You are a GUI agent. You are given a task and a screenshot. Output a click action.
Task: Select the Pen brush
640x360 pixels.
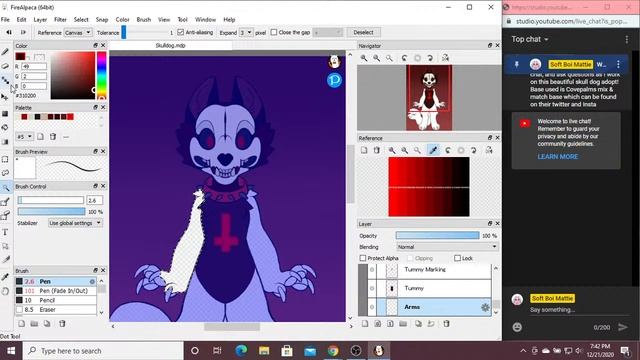coord(56,281)
